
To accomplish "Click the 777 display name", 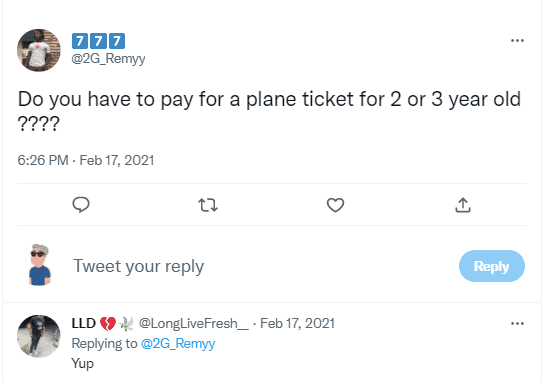I will tap(98, 41).
